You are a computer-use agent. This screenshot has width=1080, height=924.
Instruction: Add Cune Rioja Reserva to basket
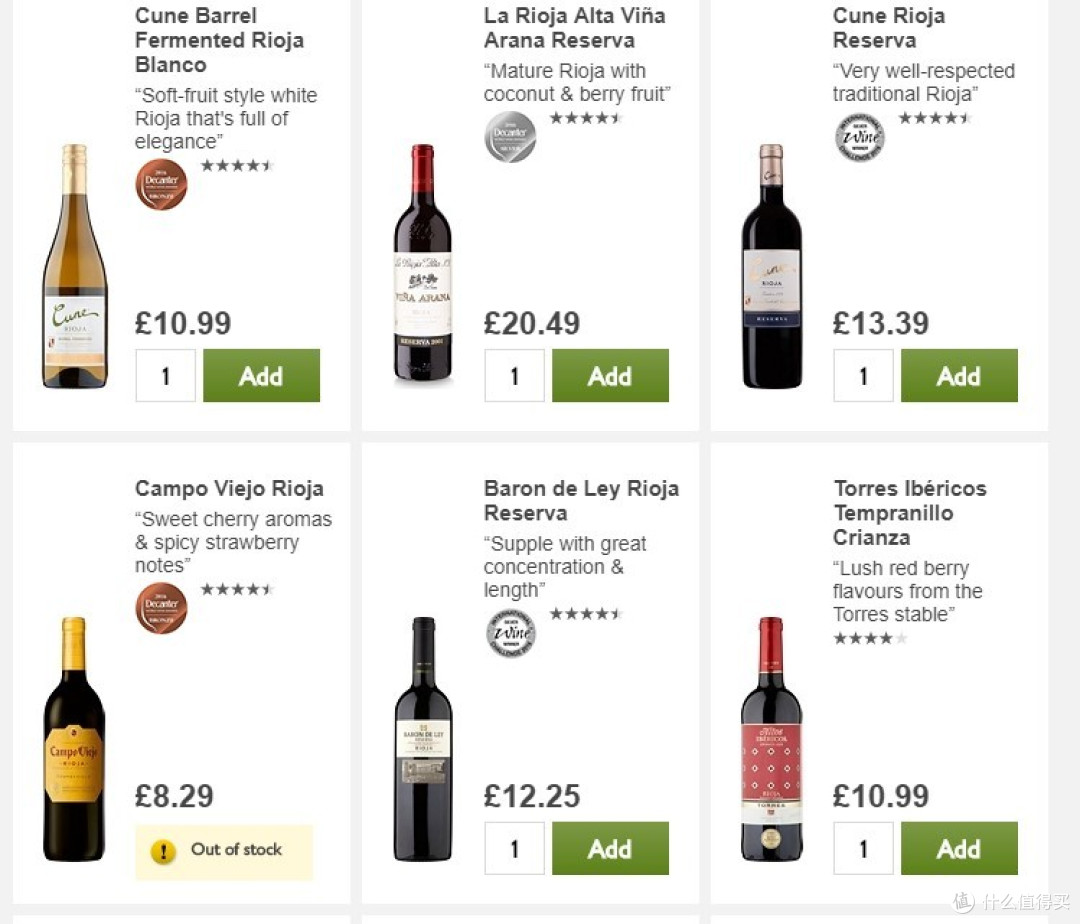(x=959, y=375)
